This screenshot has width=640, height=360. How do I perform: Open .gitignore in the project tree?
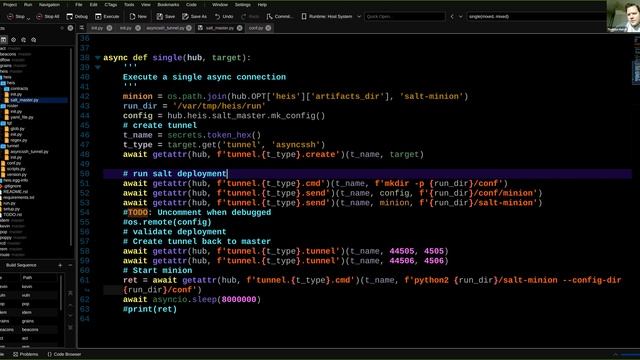coord(10,186)
